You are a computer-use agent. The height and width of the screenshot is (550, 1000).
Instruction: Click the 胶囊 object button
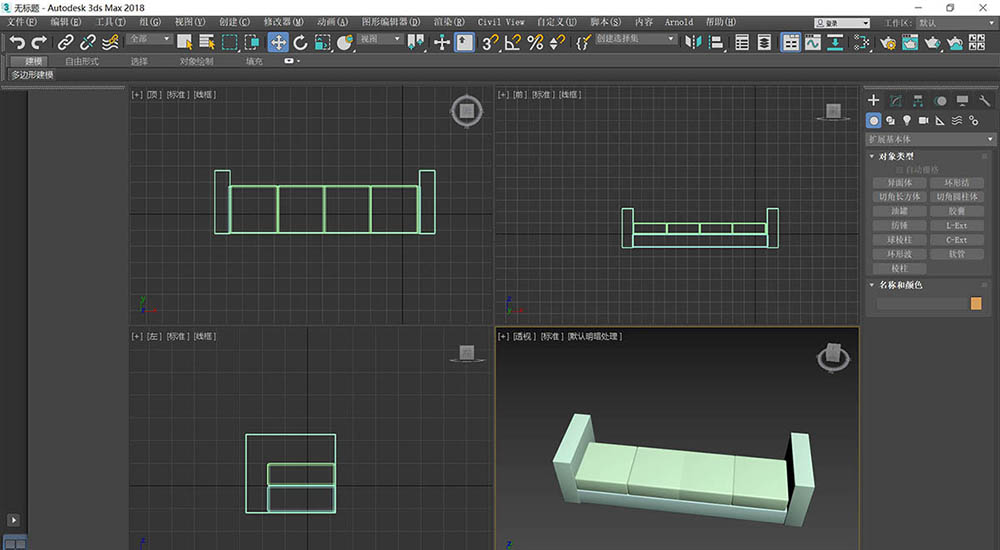[957, 211]
